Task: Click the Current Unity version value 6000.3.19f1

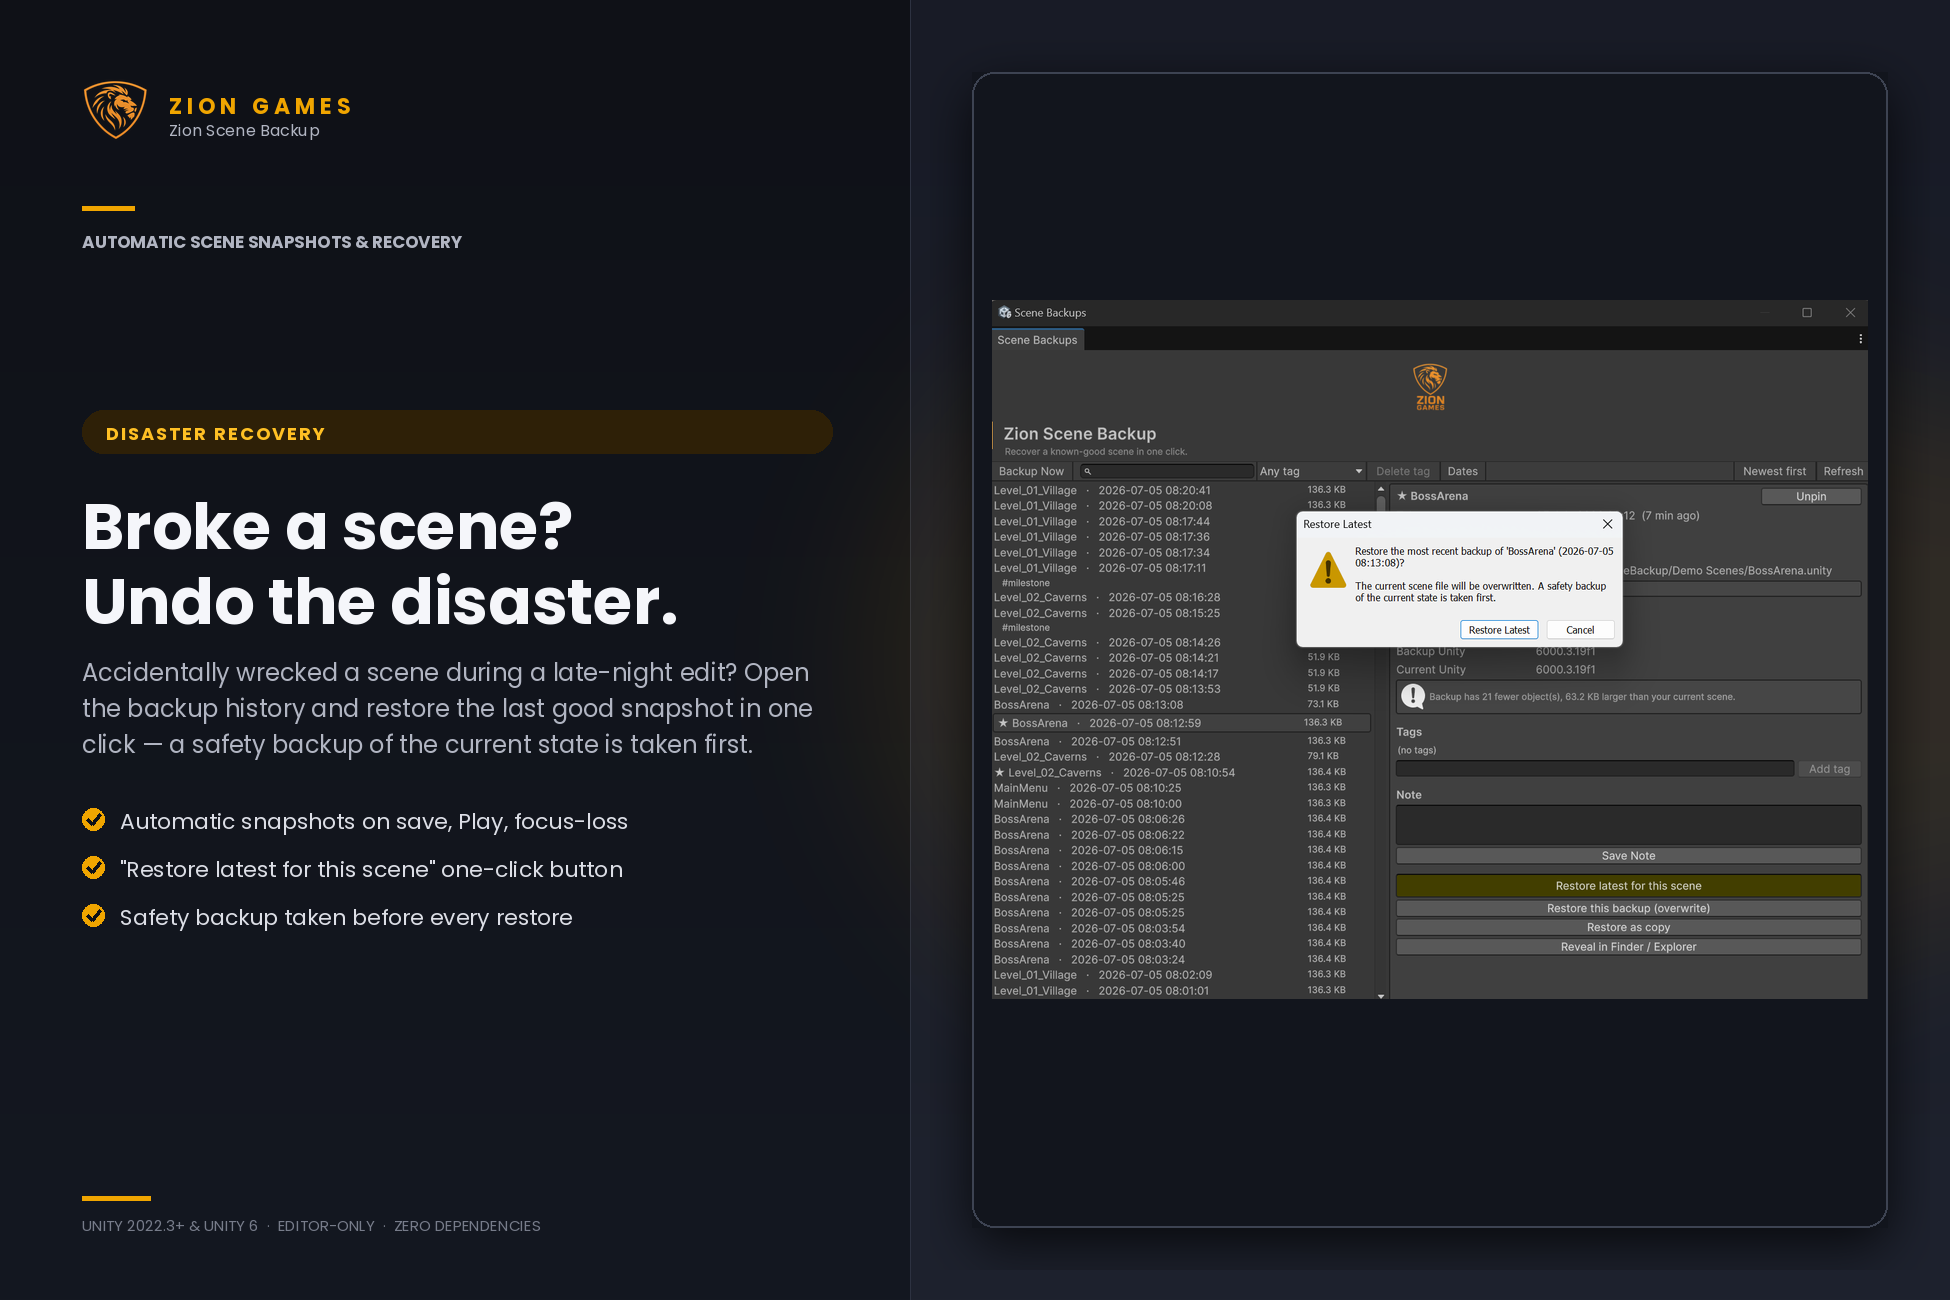Action: point(1565,670)
